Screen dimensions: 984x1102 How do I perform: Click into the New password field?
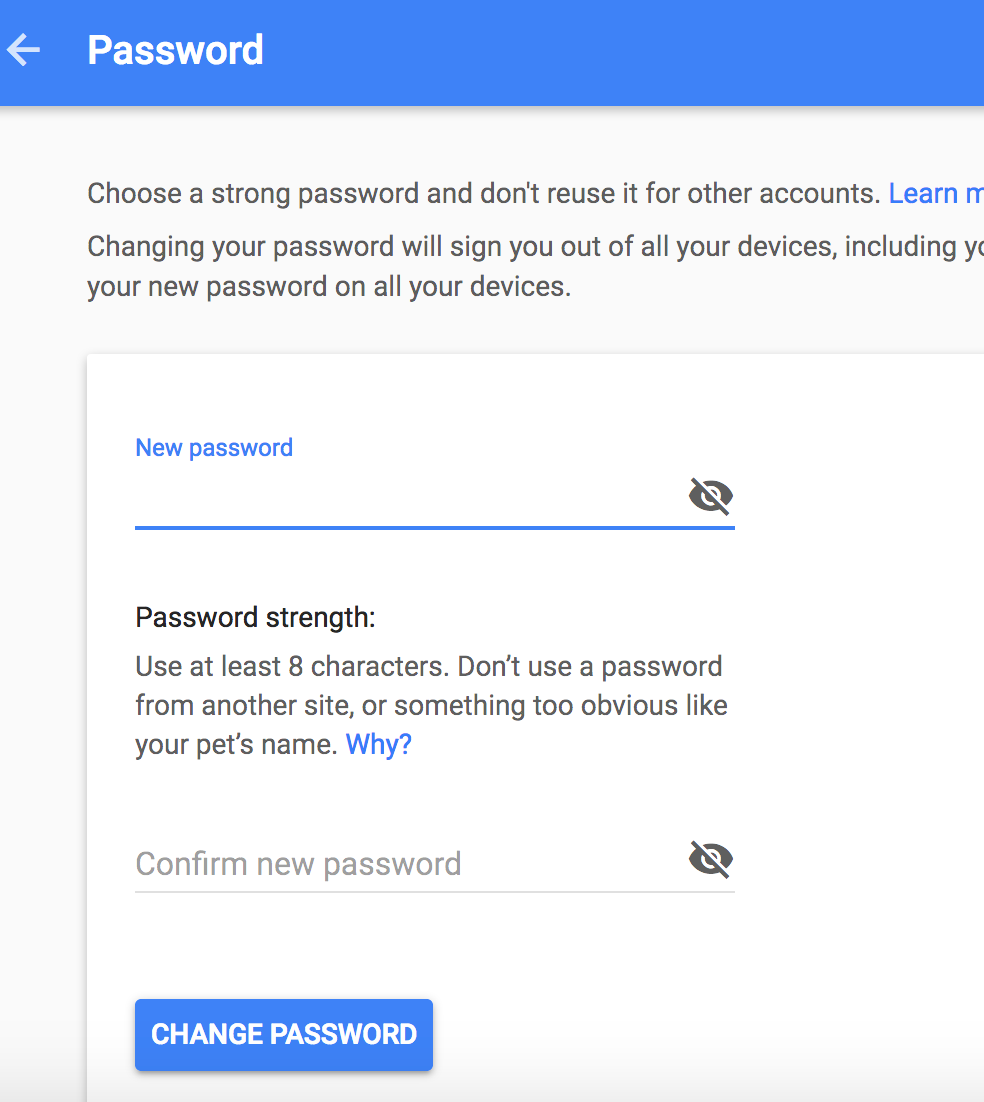coord(410,497)
